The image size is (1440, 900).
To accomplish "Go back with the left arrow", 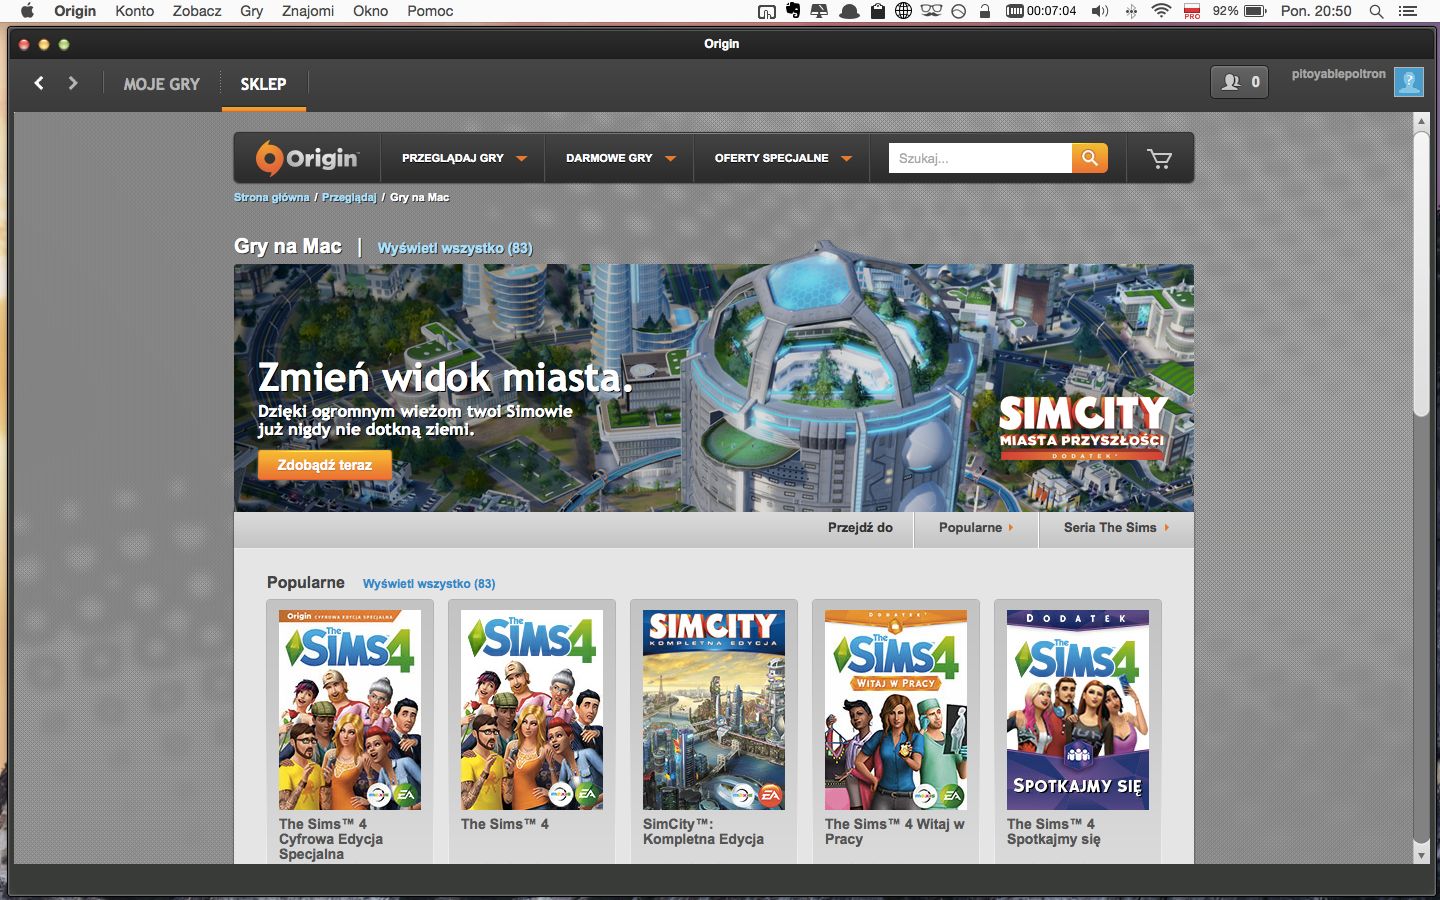I will 39,83.
